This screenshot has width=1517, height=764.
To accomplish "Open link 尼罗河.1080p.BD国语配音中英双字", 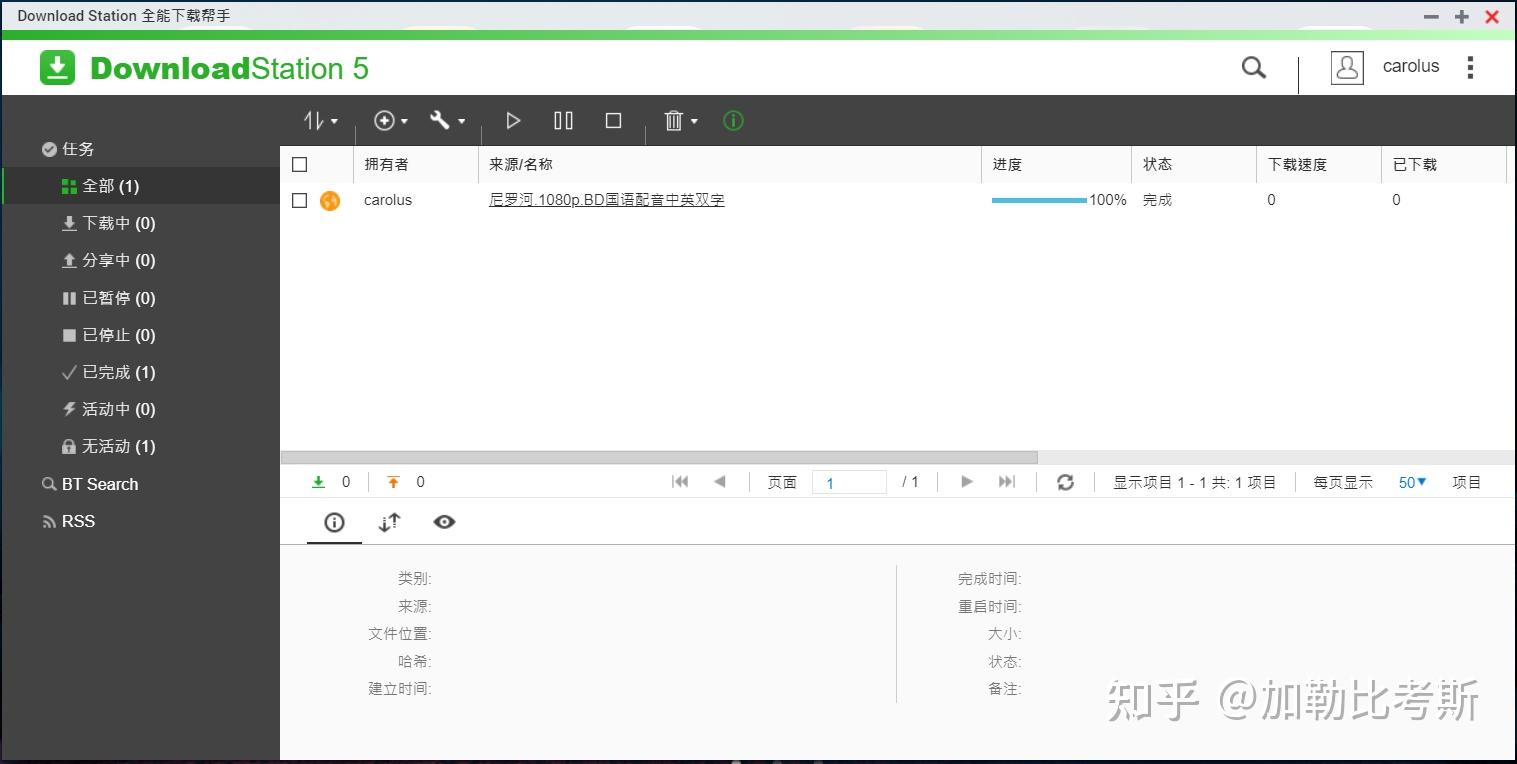I will pos(606,200).
